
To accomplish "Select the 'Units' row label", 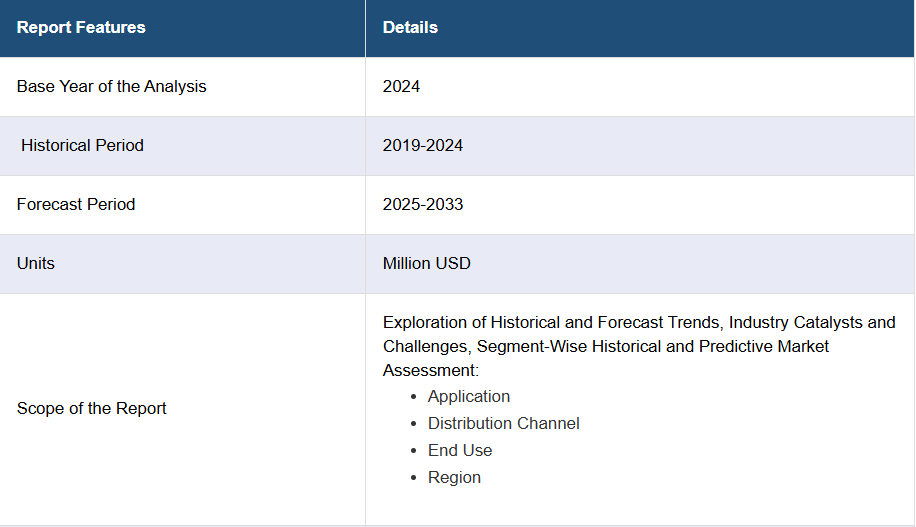I will [x=36, y=264].
